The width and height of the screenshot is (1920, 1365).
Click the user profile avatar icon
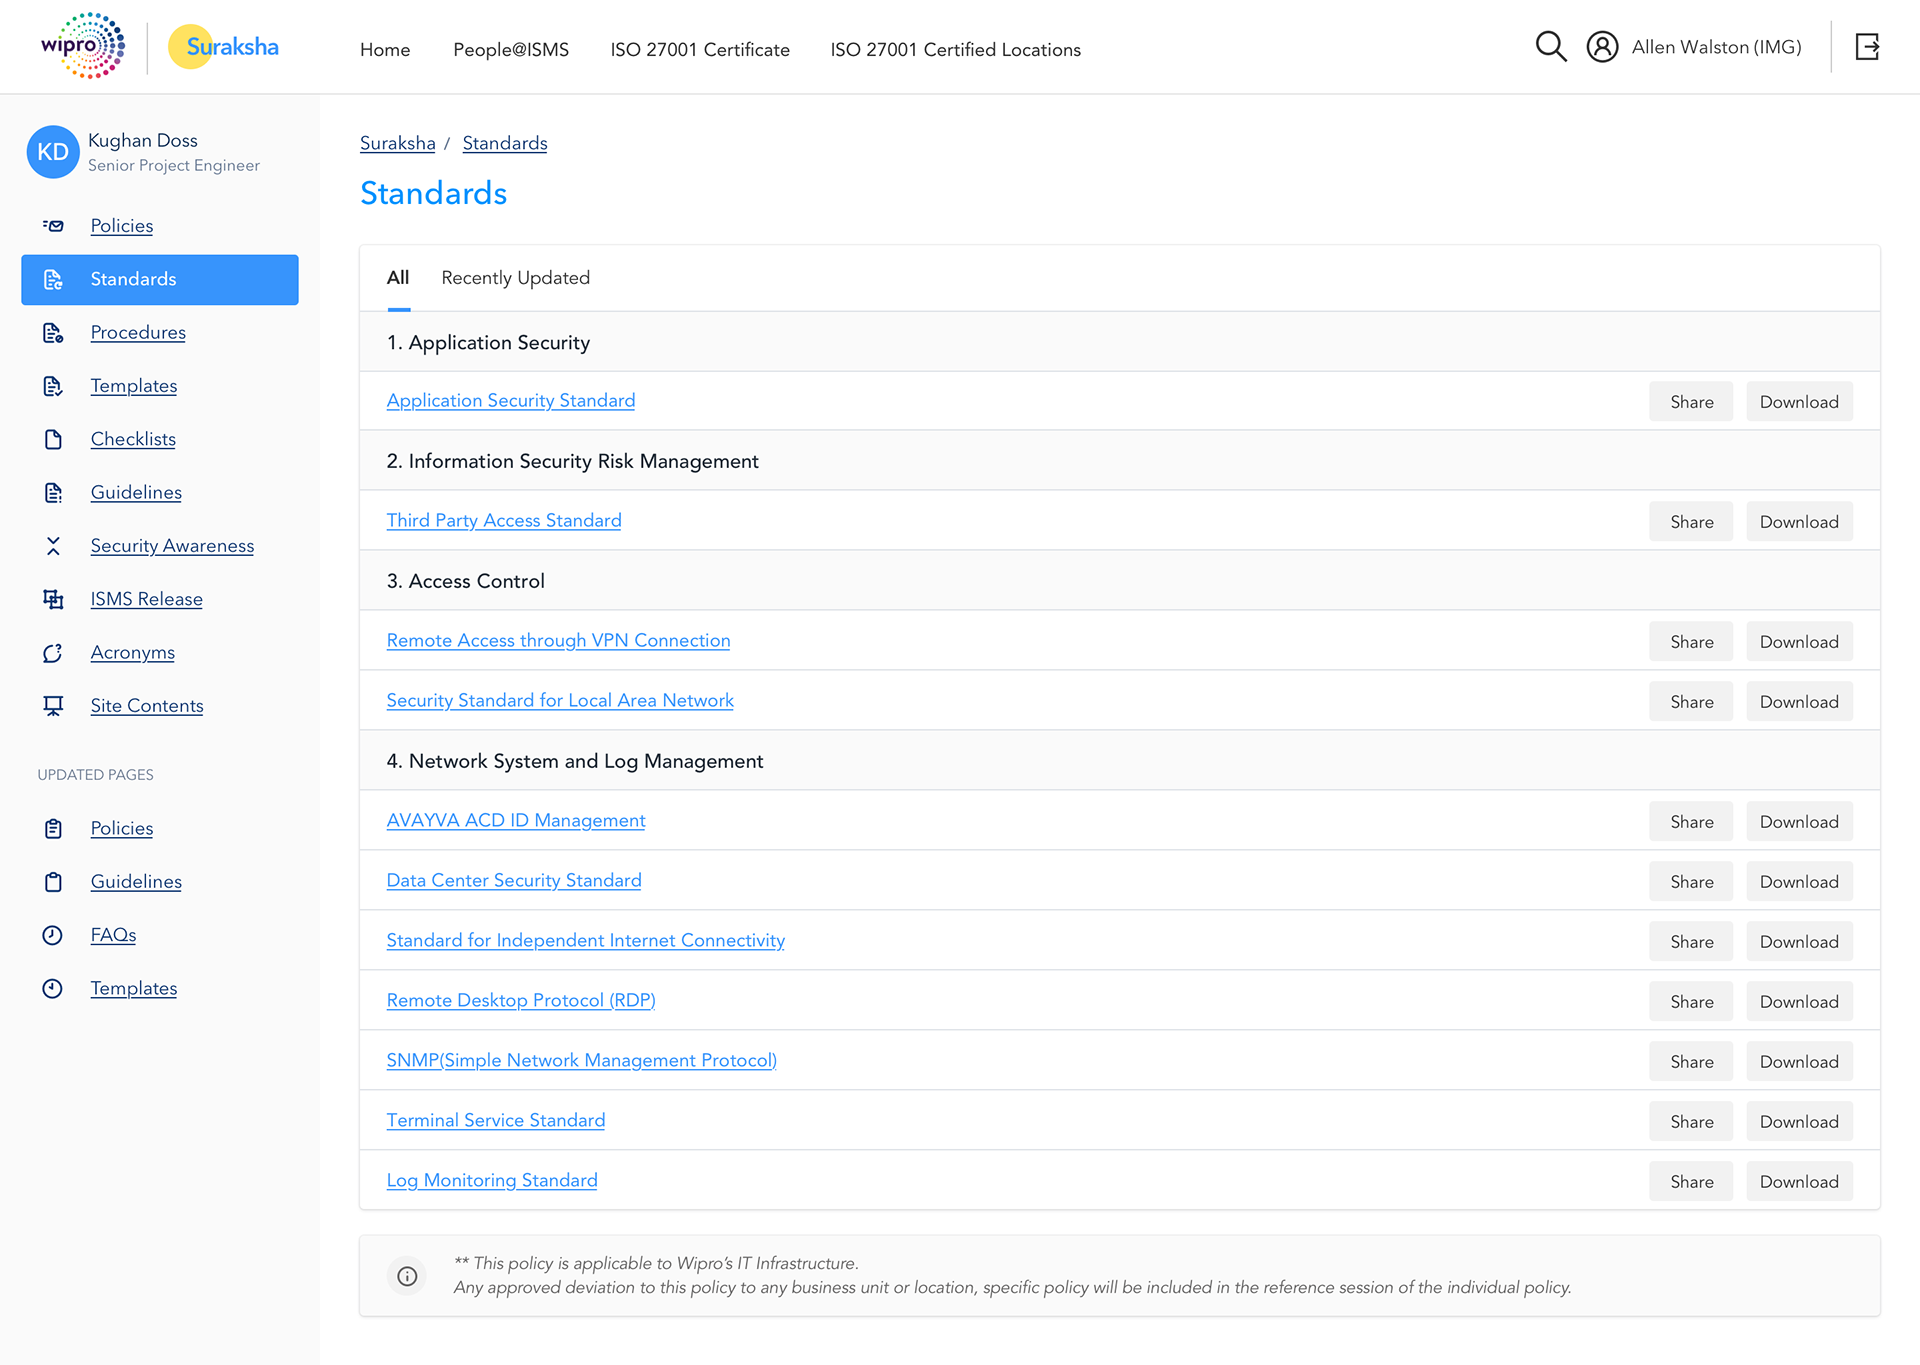[x=1602, y=47]
